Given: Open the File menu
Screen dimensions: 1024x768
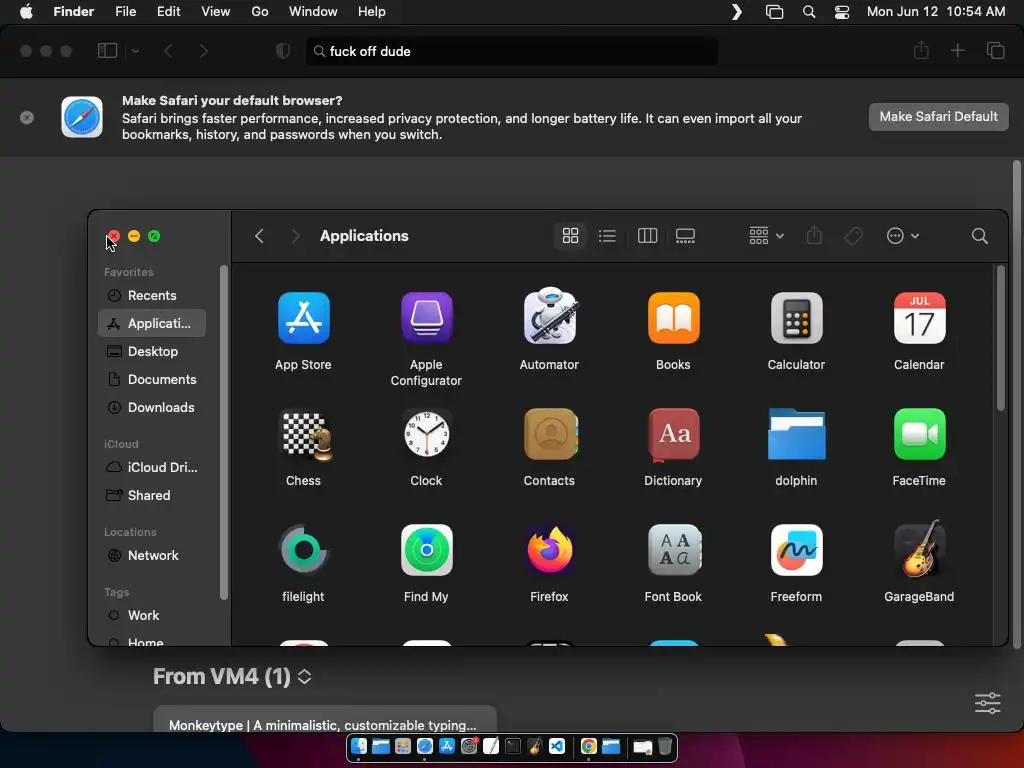Looking at the screenshot, I should pos(125,12).
